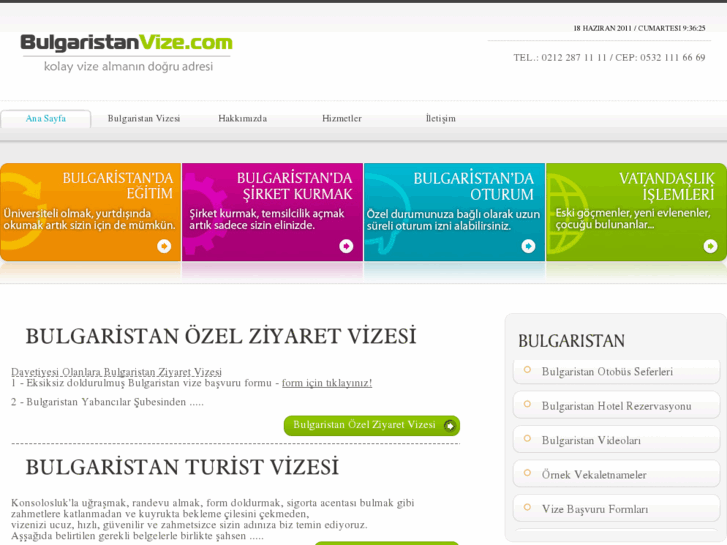Open the Vize Başvuru Formları link
The height and width of the screenshot is (545, 727).
pos(595,509)
